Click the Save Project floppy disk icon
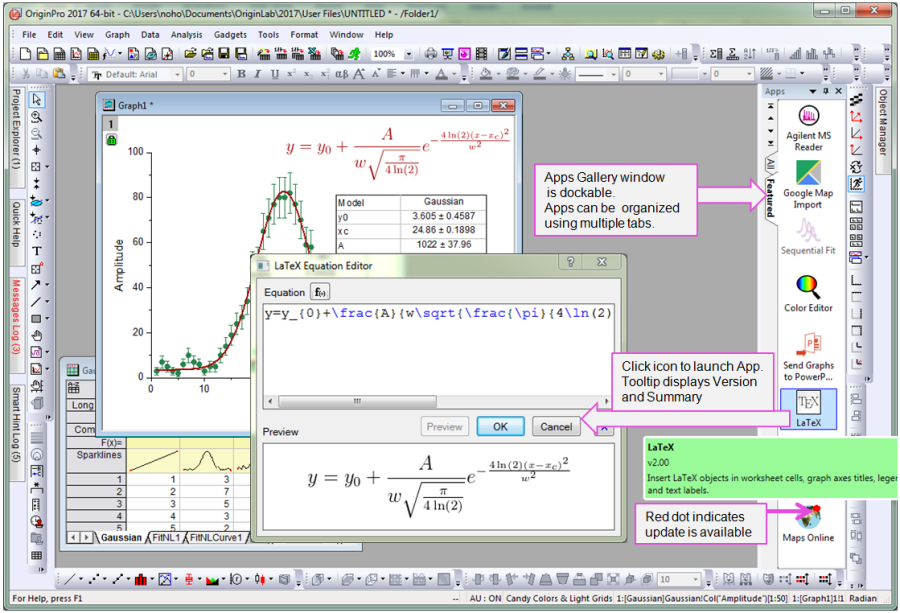 click(x=224, y=54)
